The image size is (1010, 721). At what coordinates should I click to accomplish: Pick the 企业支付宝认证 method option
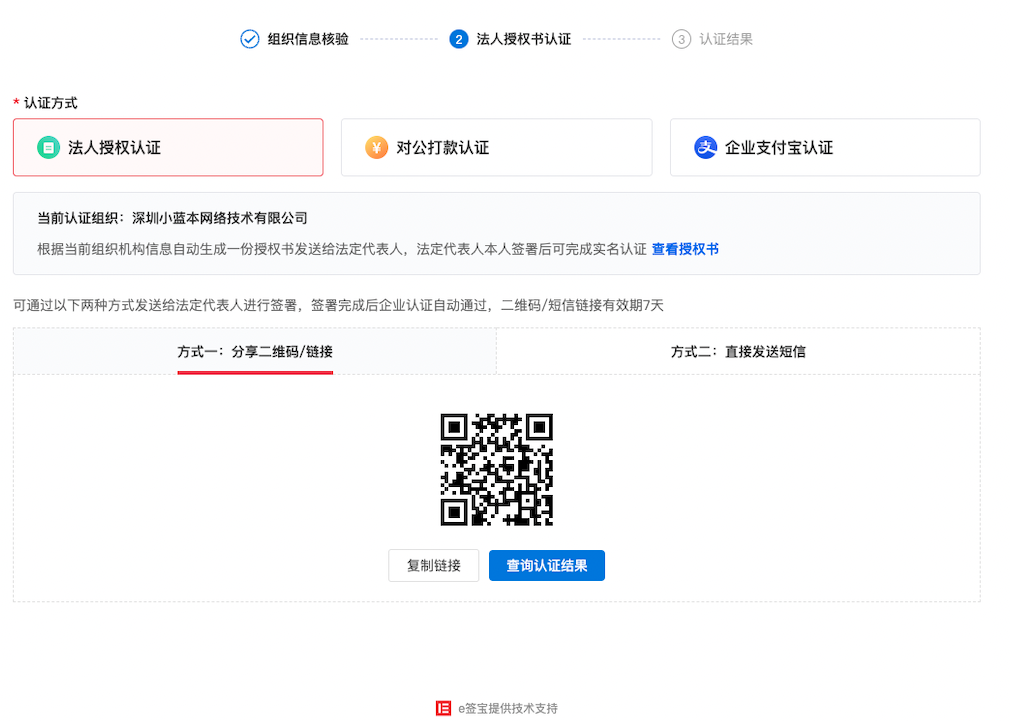[825, 148]
